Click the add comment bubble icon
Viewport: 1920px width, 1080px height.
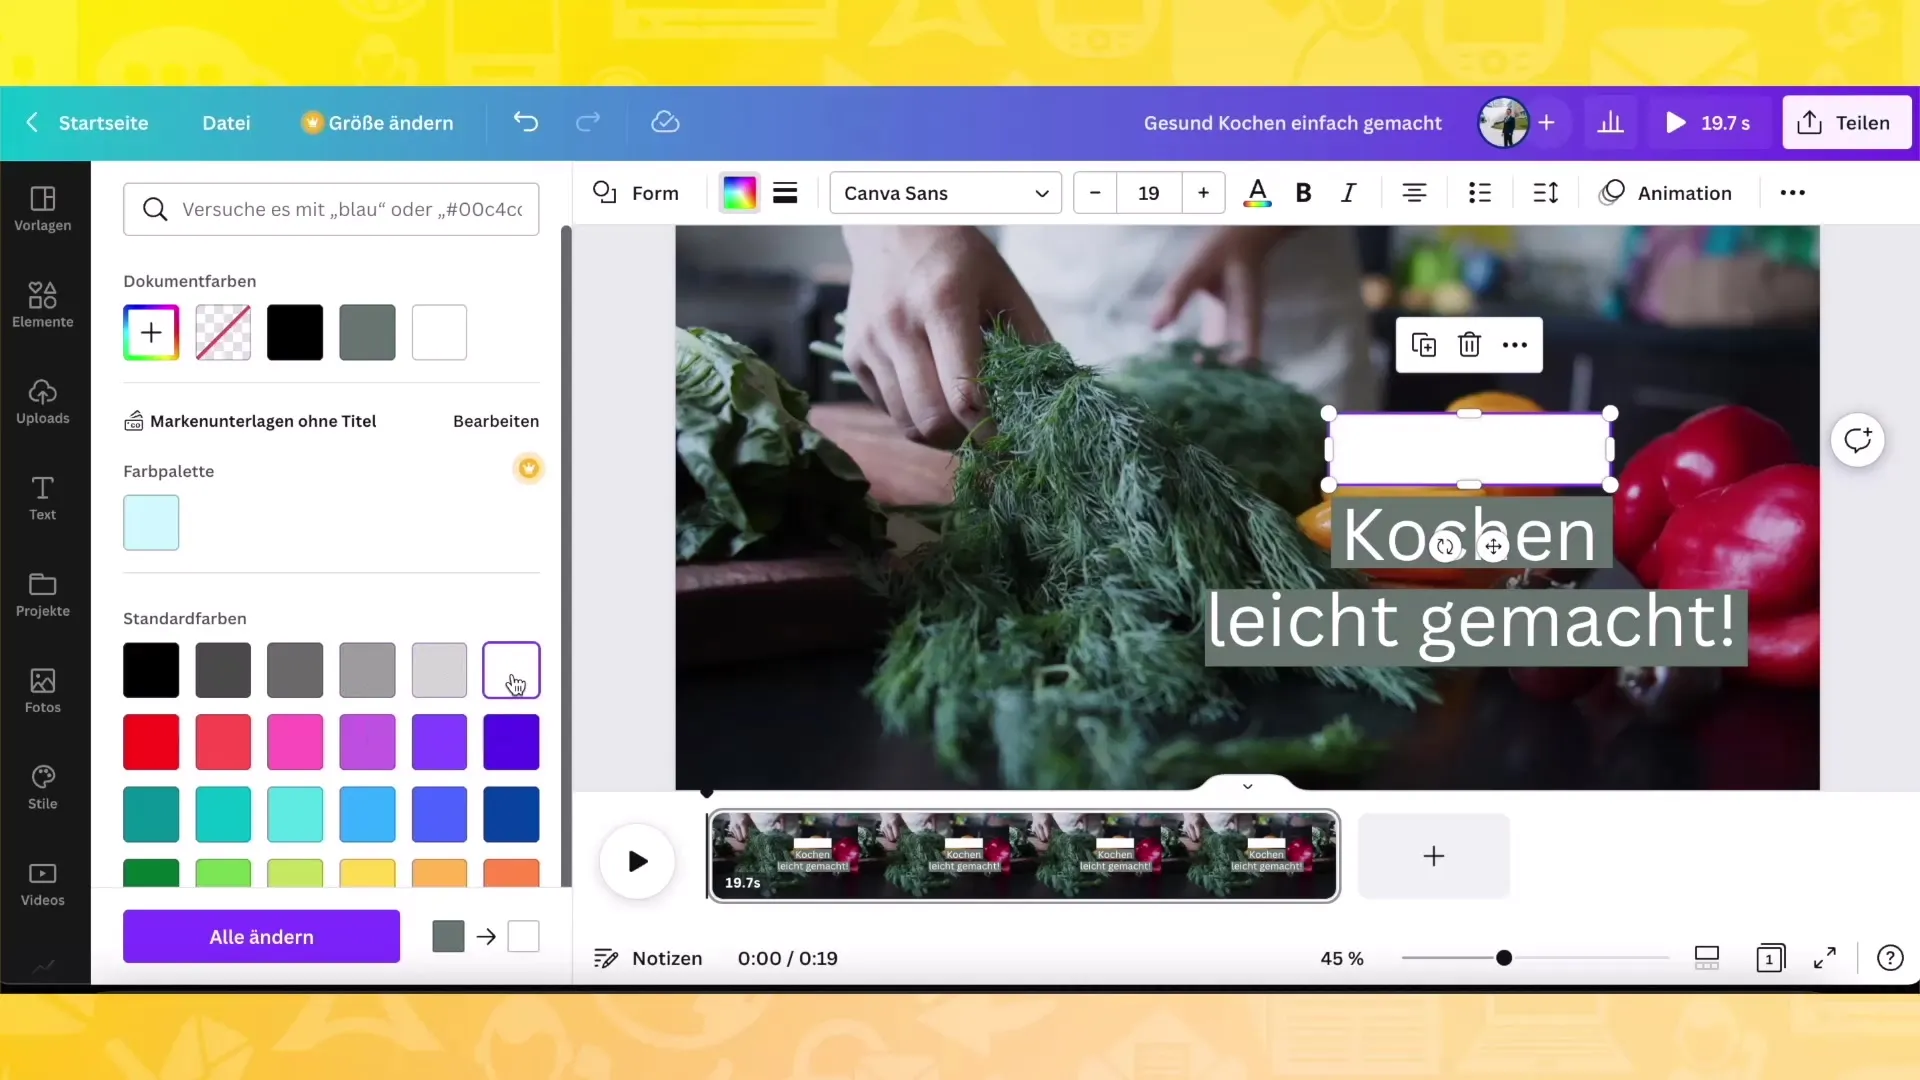(x=1858, y=440)
